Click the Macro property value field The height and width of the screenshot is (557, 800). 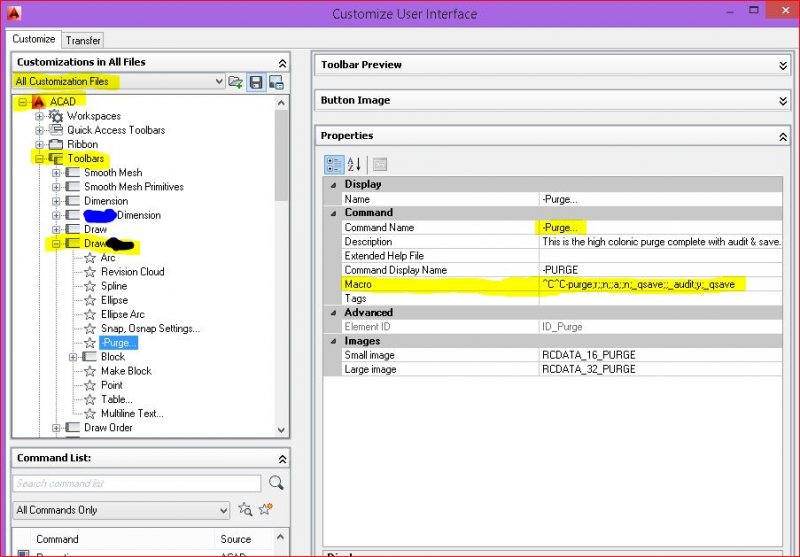point(660,285)
